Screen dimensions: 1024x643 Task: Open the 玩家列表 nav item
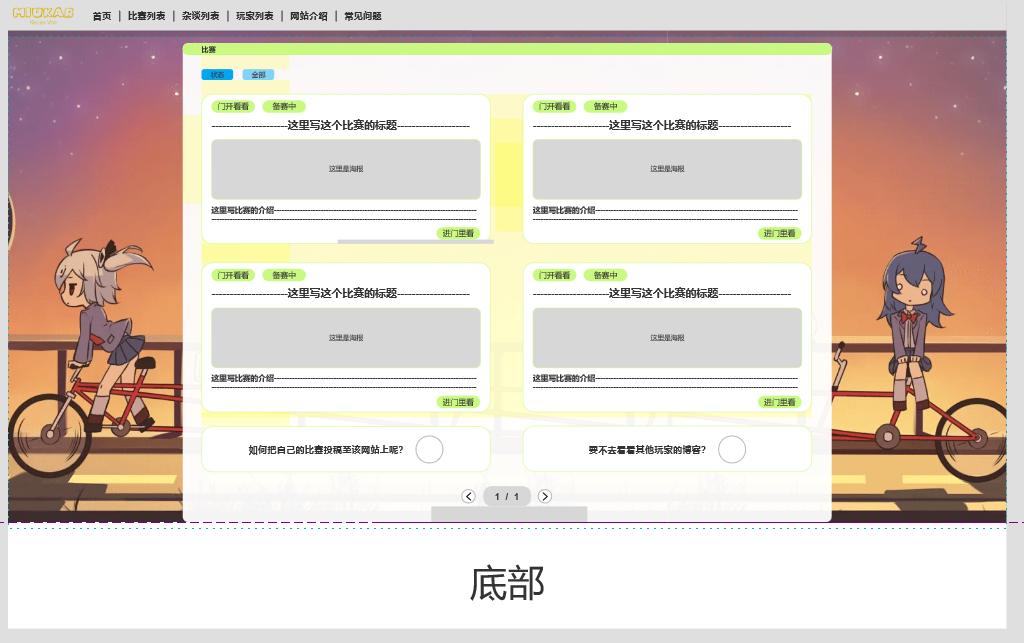pos(255,16)
